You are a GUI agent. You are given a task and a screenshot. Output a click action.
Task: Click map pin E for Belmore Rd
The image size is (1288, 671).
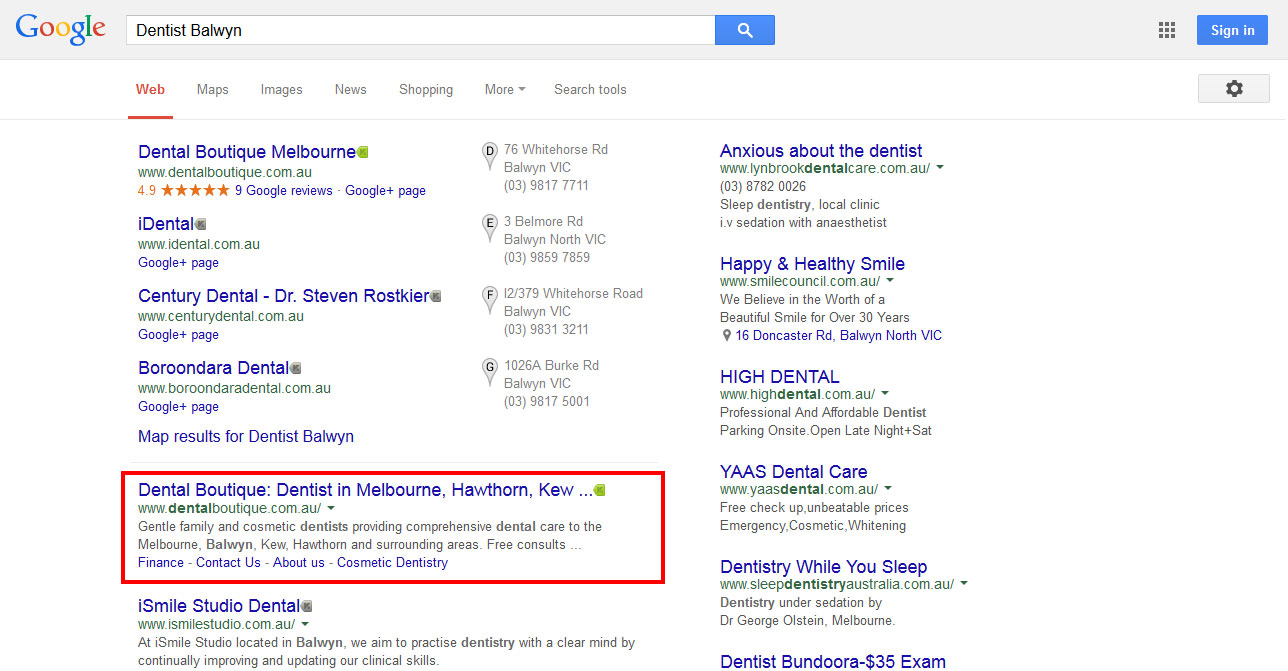coord(490,227)
